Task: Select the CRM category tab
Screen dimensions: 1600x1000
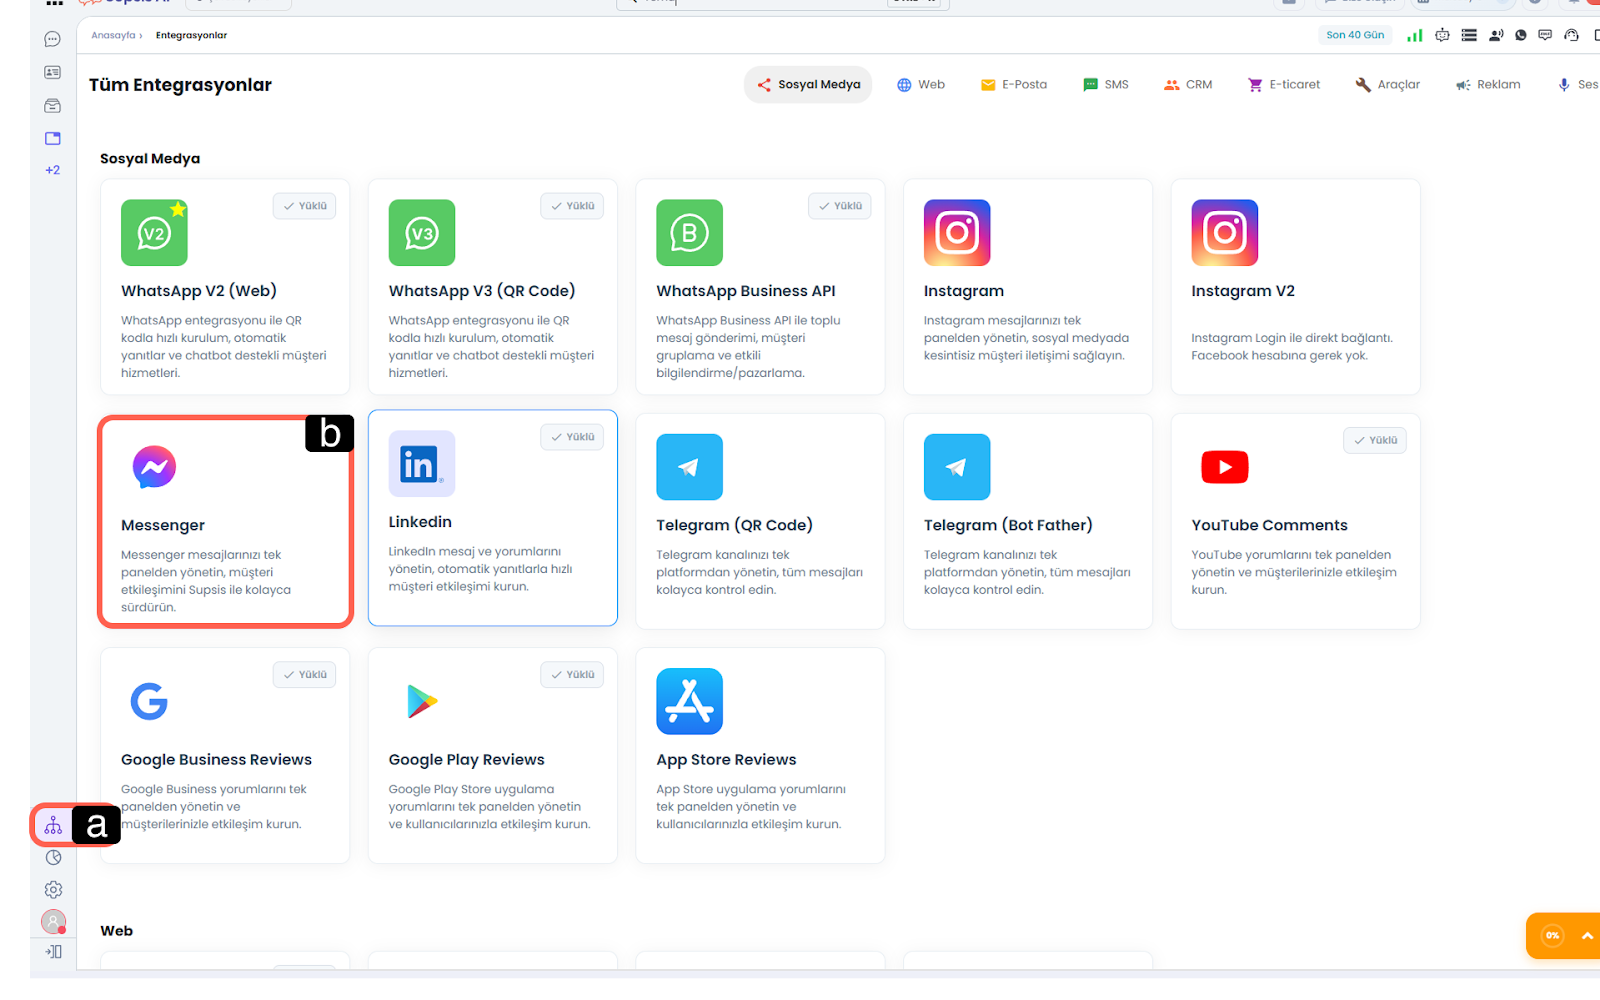Action: coord(1188,85)
